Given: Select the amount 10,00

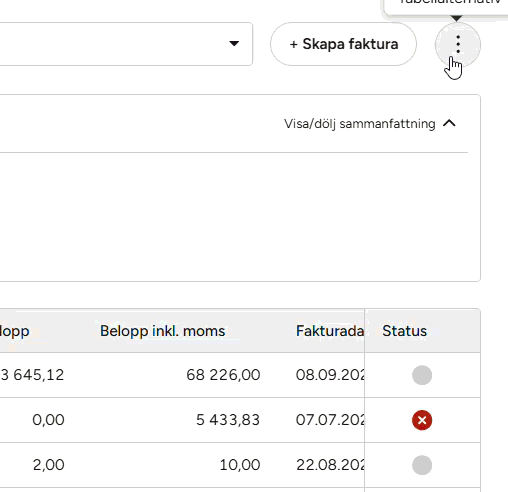Looking at the screenshot, I should (x=240, y=465).
